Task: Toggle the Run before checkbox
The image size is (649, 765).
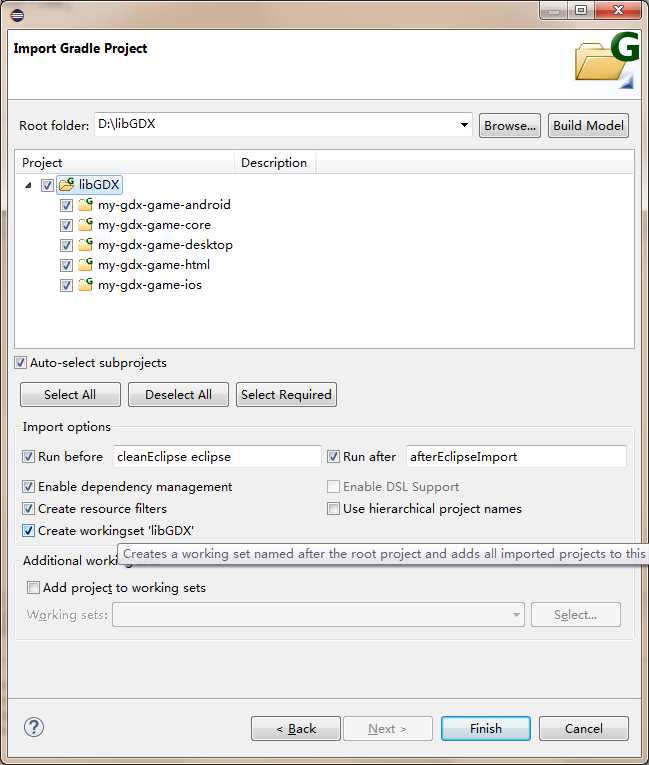Action: point(28,457)
